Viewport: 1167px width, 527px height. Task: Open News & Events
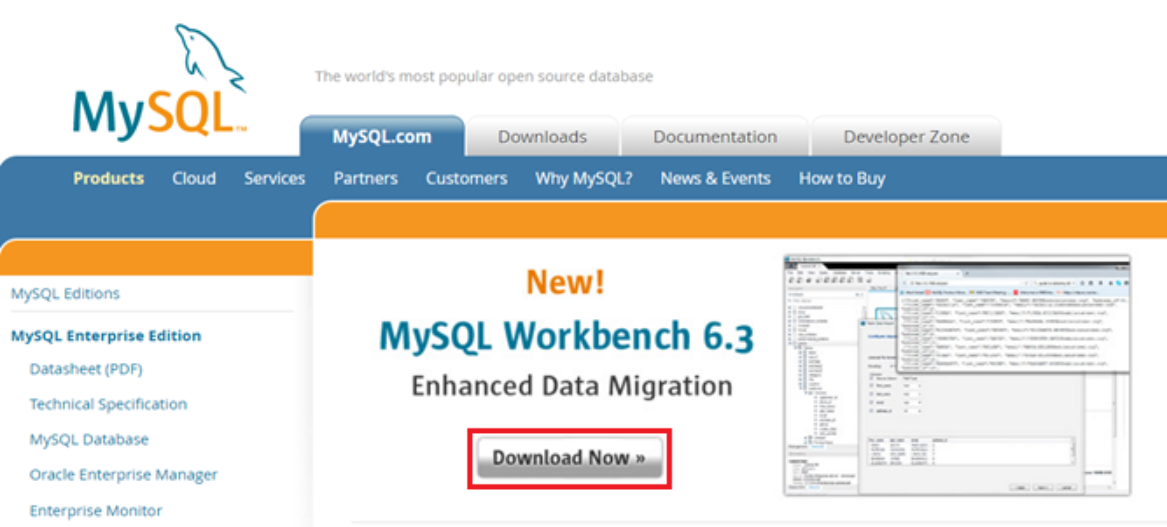click(x=715, y=179)
